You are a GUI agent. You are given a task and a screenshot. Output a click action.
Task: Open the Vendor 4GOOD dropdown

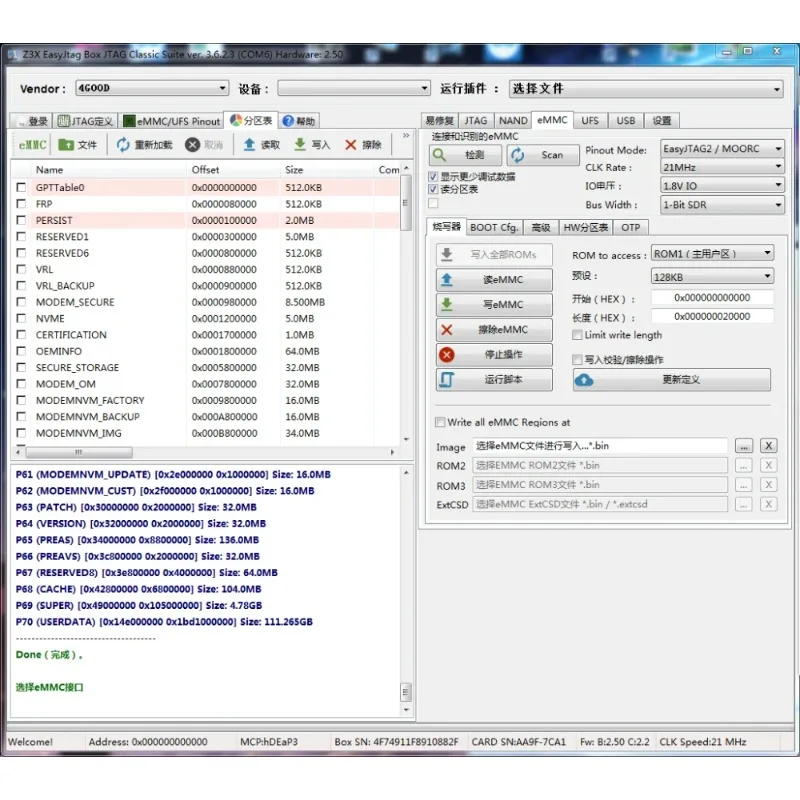click(152, 89)
